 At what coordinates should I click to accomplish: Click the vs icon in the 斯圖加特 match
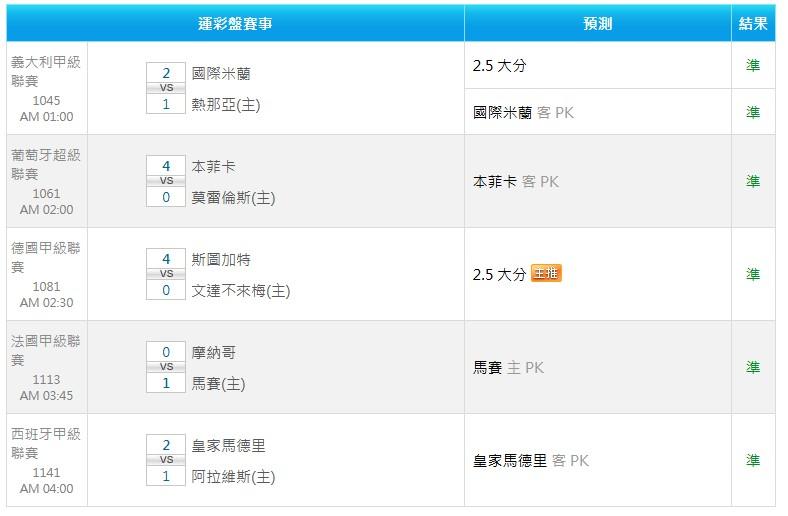[166, 274]
